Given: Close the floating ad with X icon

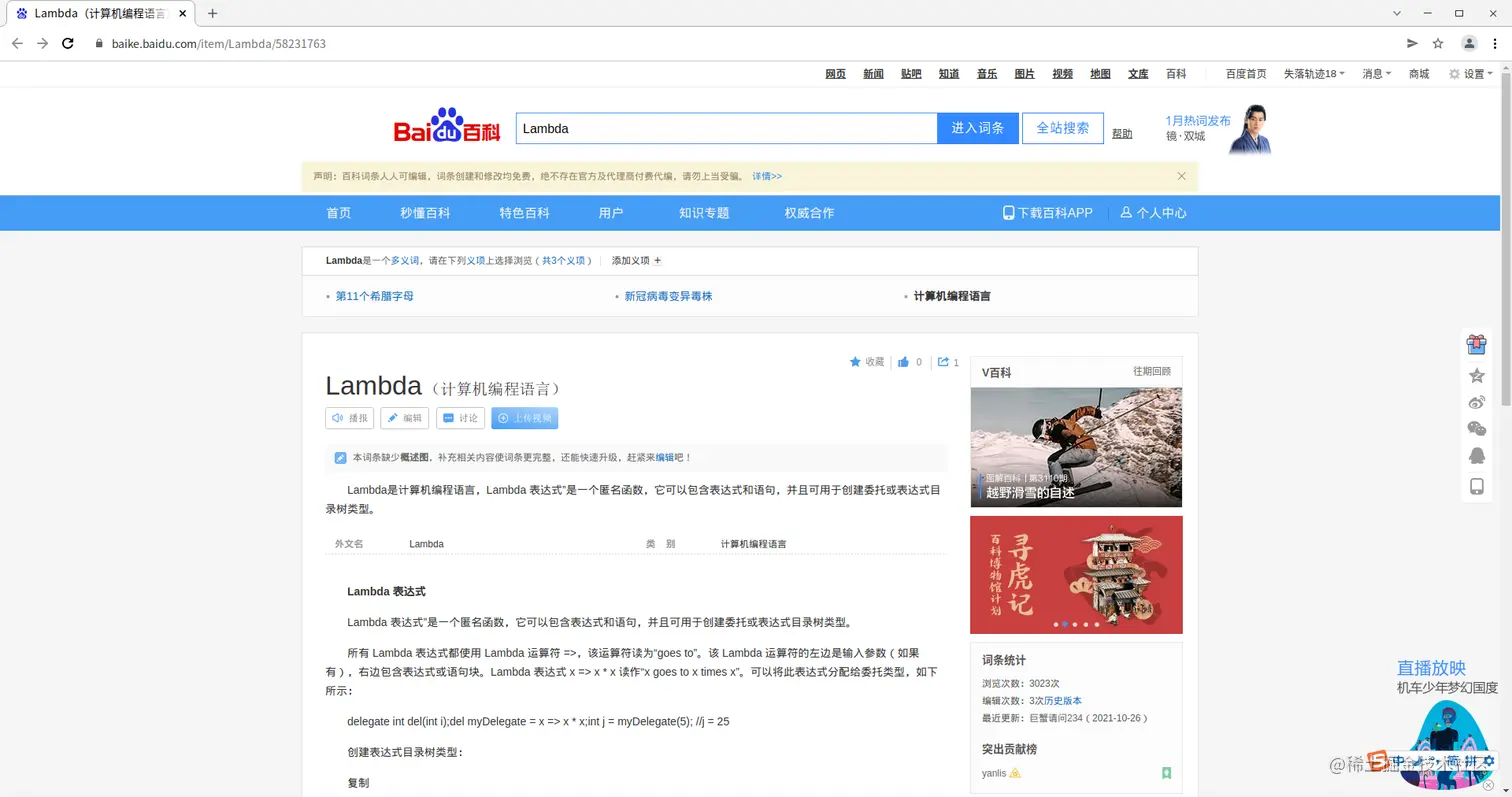Looking at the screenshot, I should pyautogui.click(x=1486, y=785).
